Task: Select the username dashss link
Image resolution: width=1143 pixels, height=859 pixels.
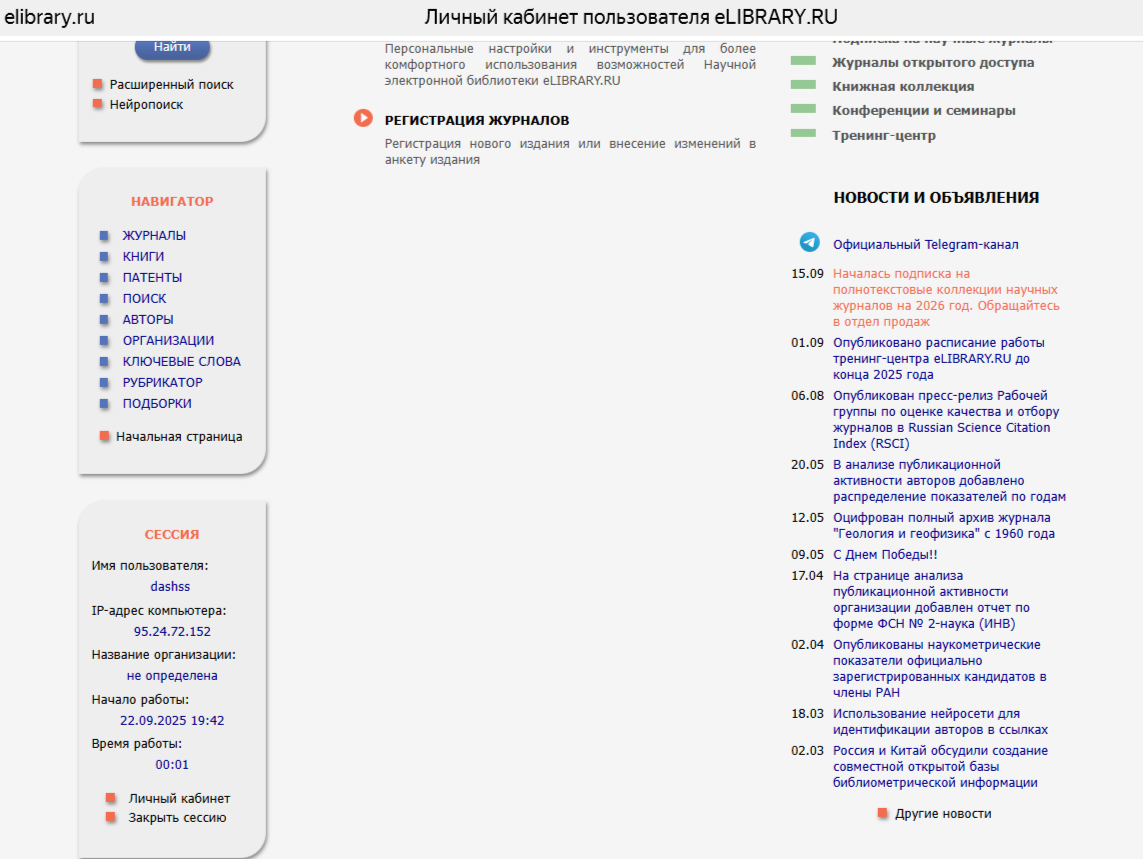Action: coord(170,587)
